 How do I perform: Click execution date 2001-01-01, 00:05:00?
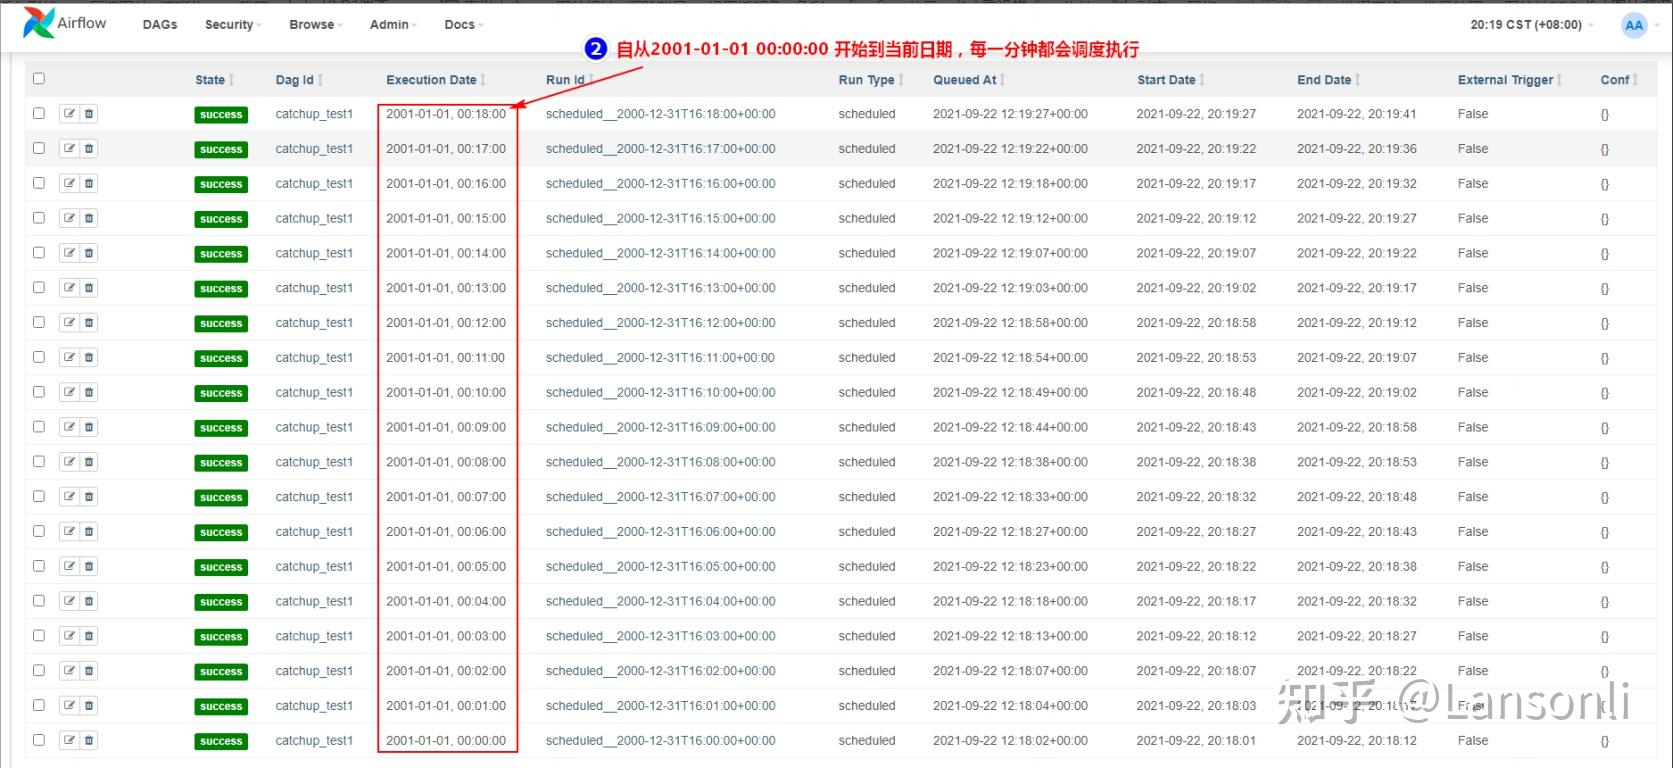(446, 566)
